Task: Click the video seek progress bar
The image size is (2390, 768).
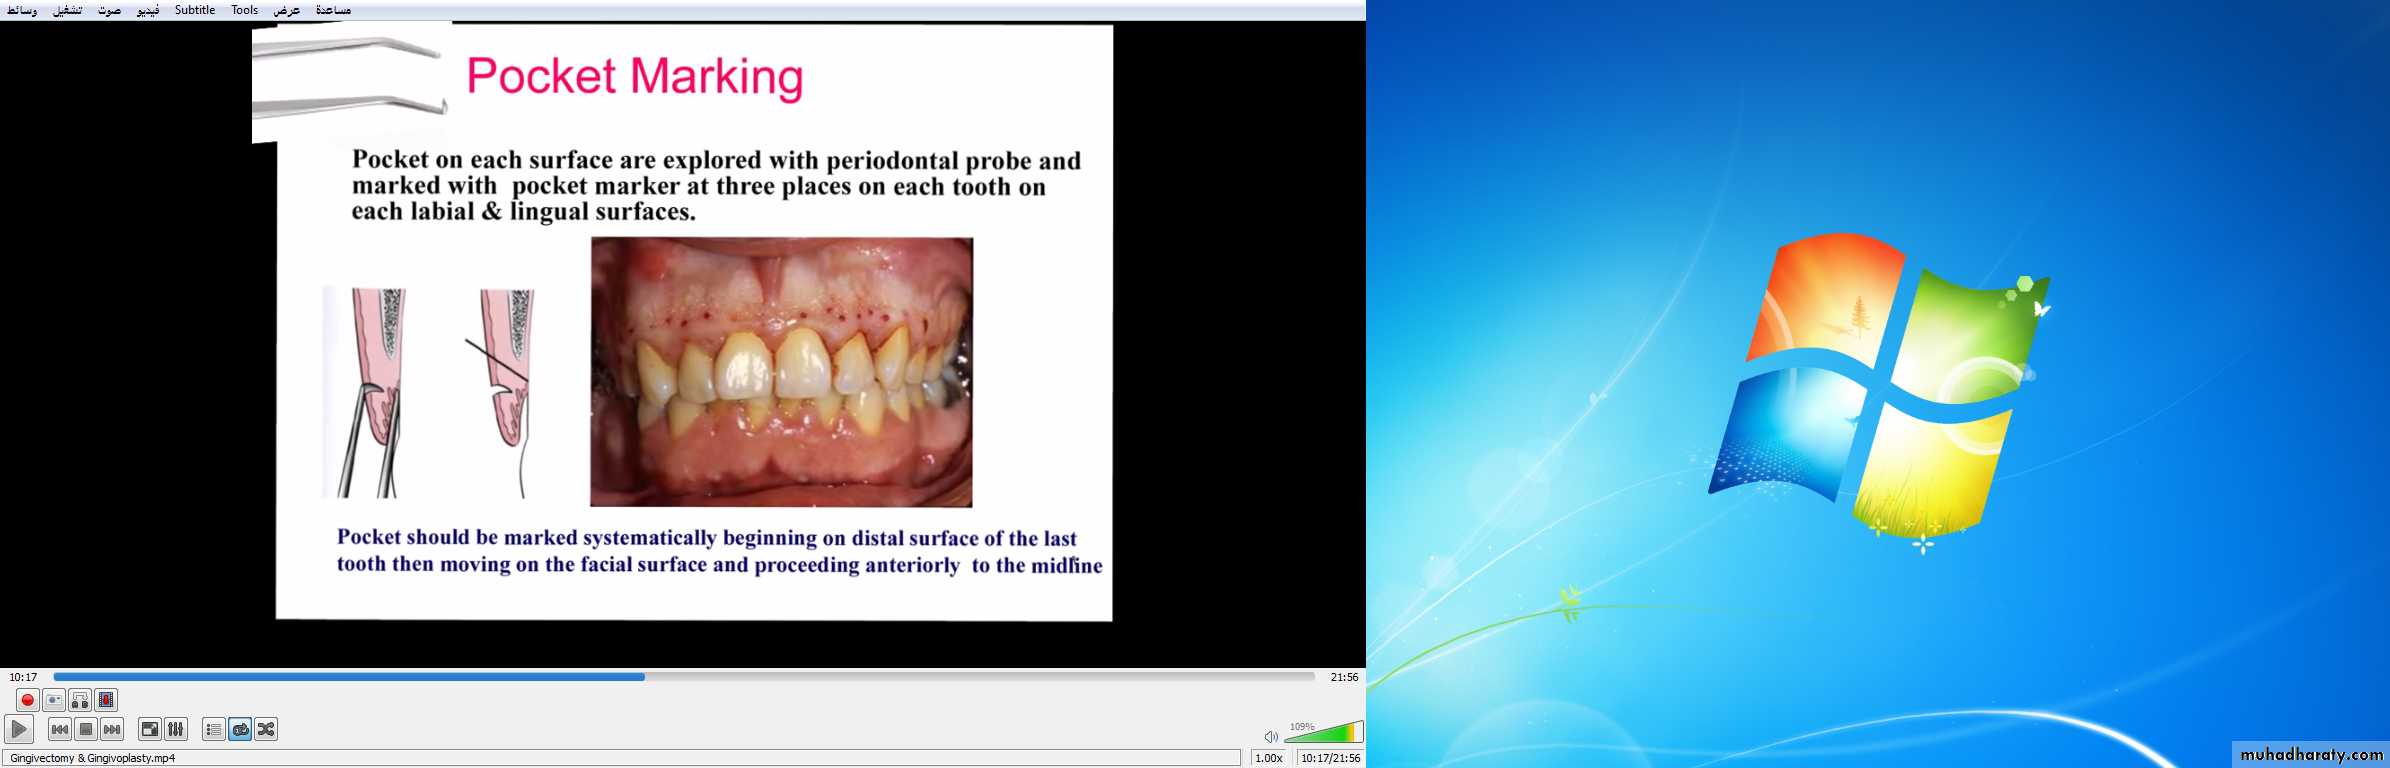Action: pyautogui.click(x=684, y=677)
